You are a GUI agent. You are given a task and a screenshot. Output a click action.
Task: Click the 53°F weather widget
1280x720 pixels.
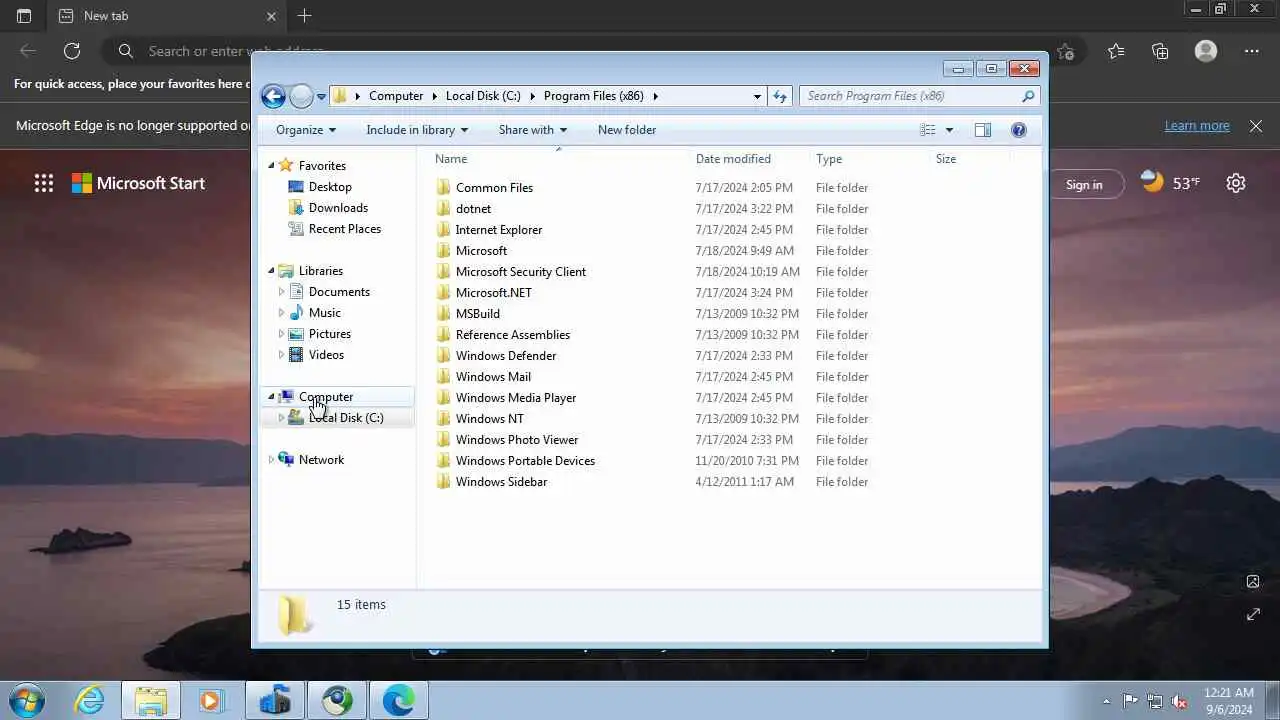pyautogui.click(x=1171, y=183)
